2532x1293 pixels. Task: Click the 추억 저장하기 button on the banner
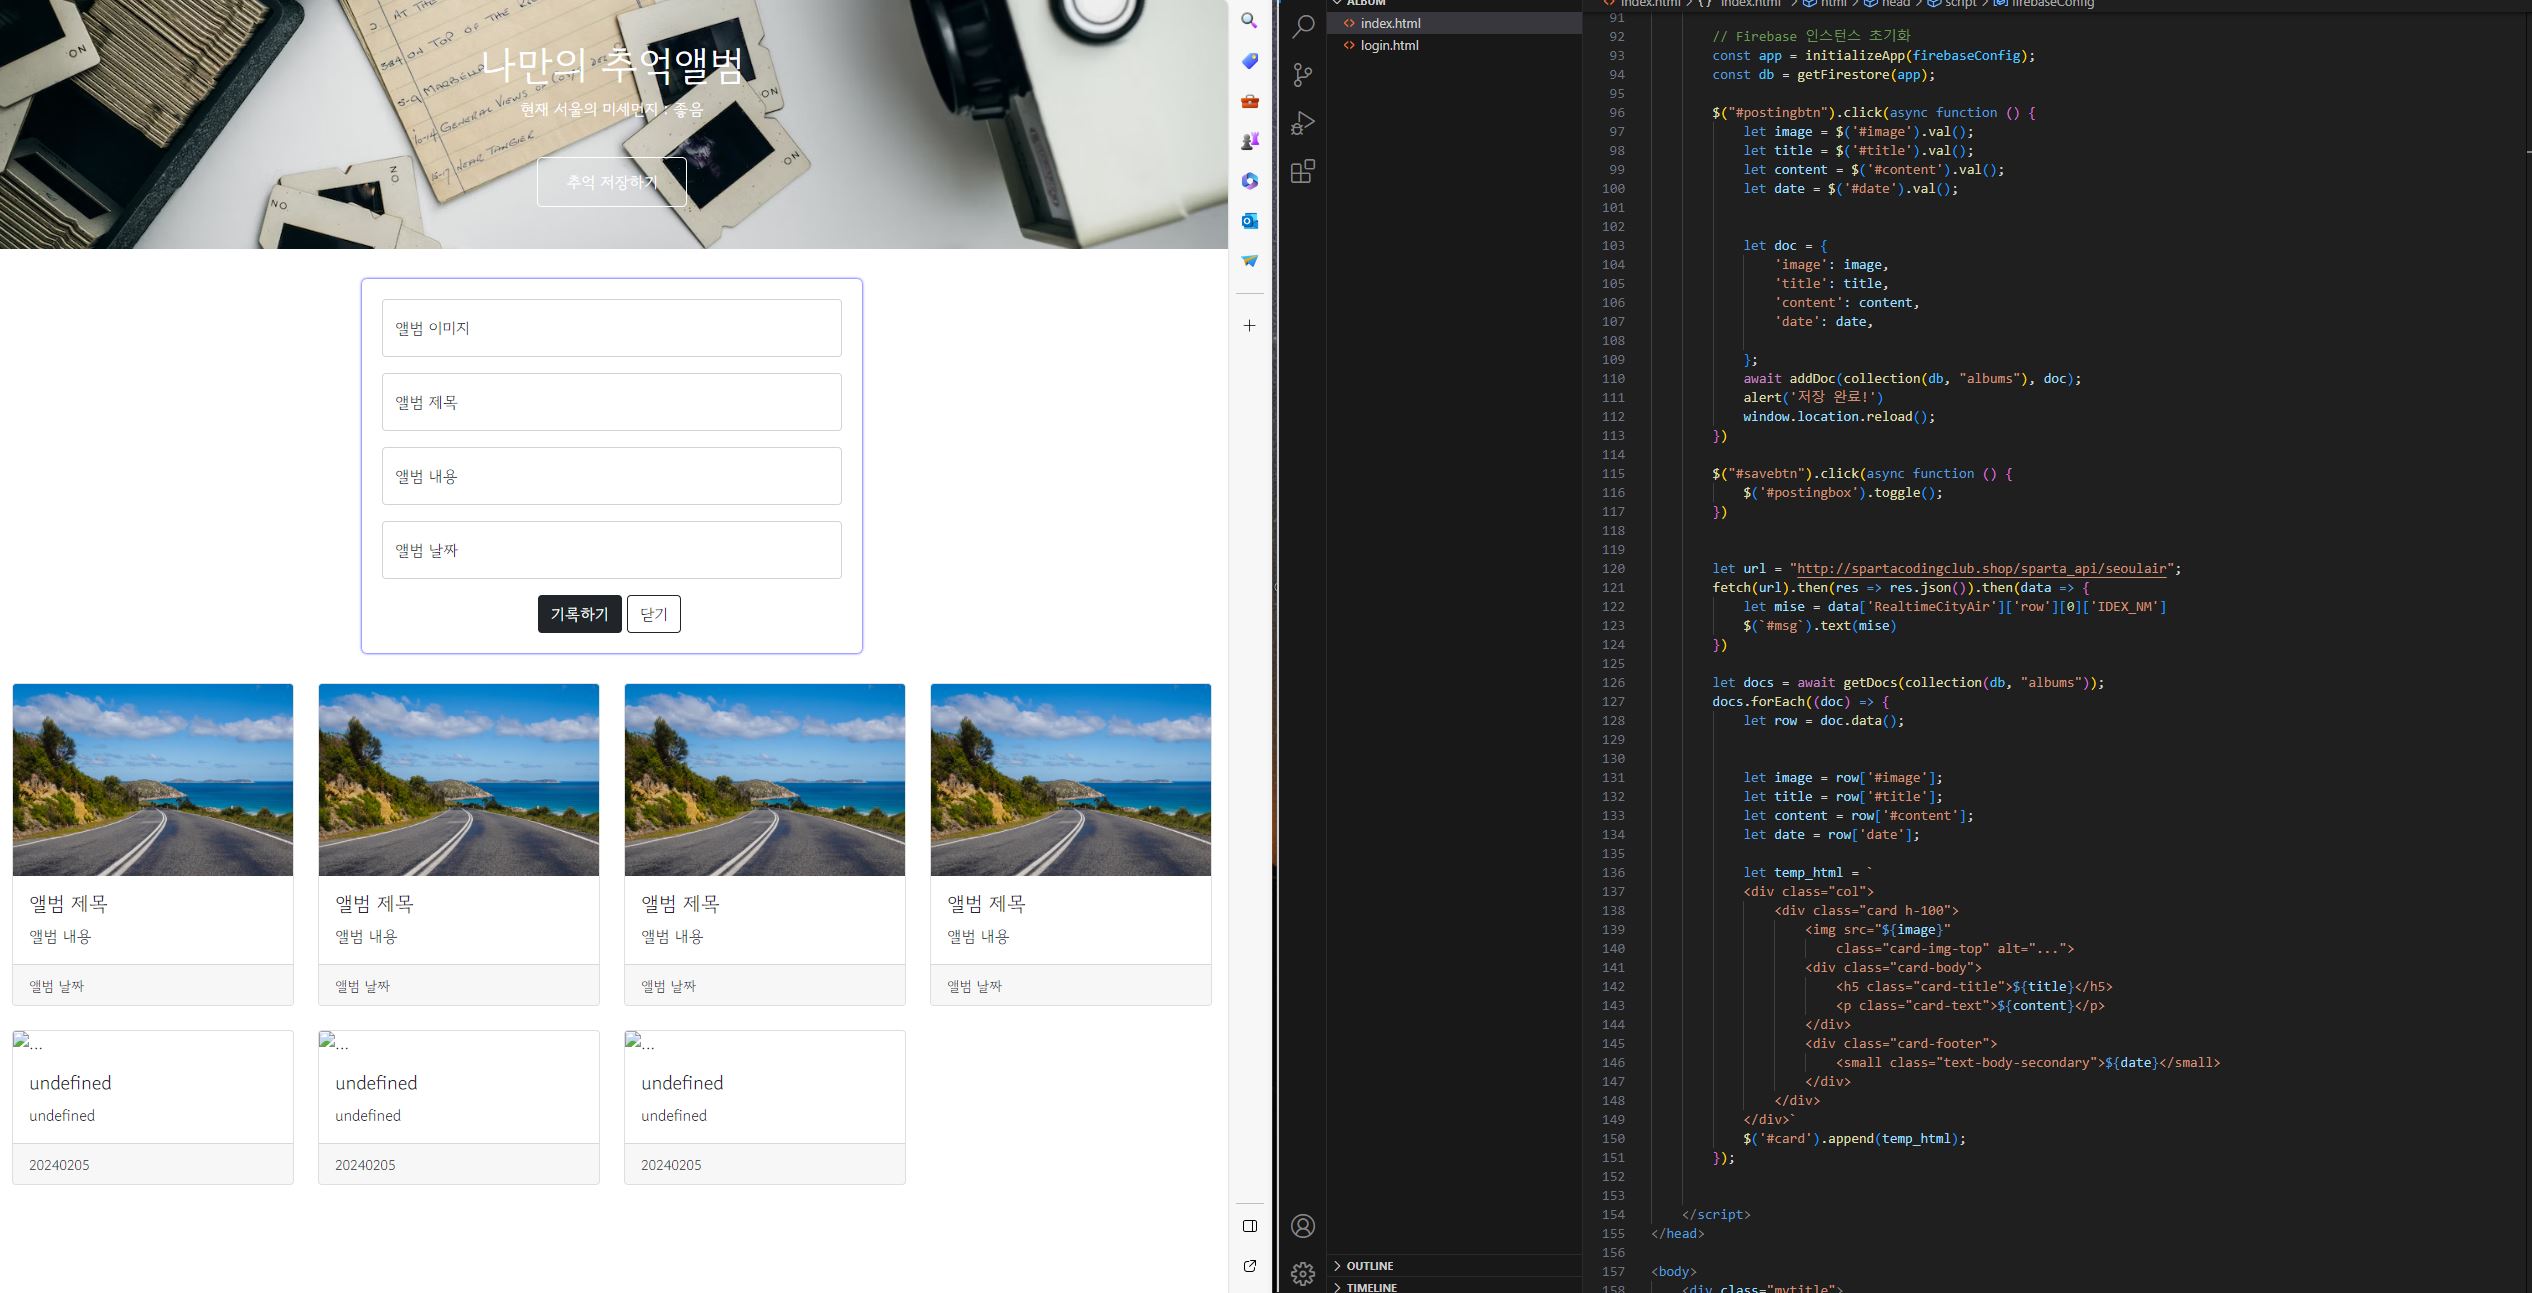[612, 182]
